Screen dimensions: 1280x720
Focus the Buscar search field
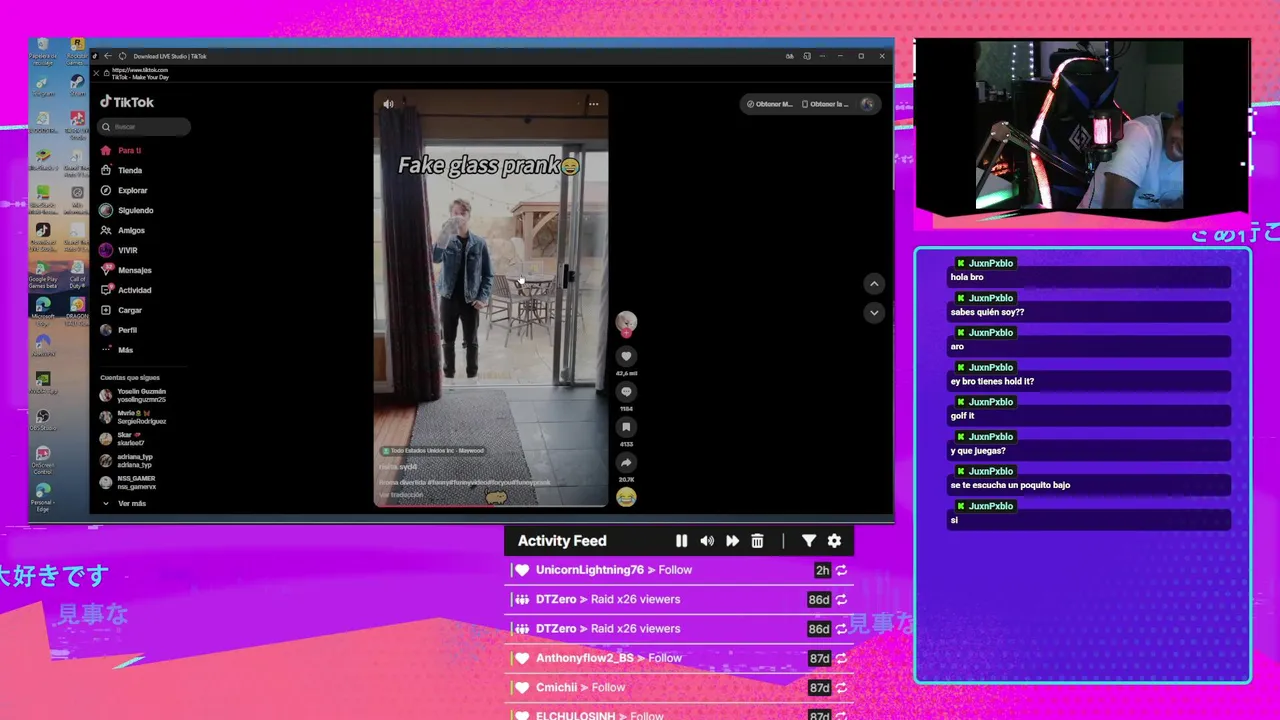pos(145,127)
